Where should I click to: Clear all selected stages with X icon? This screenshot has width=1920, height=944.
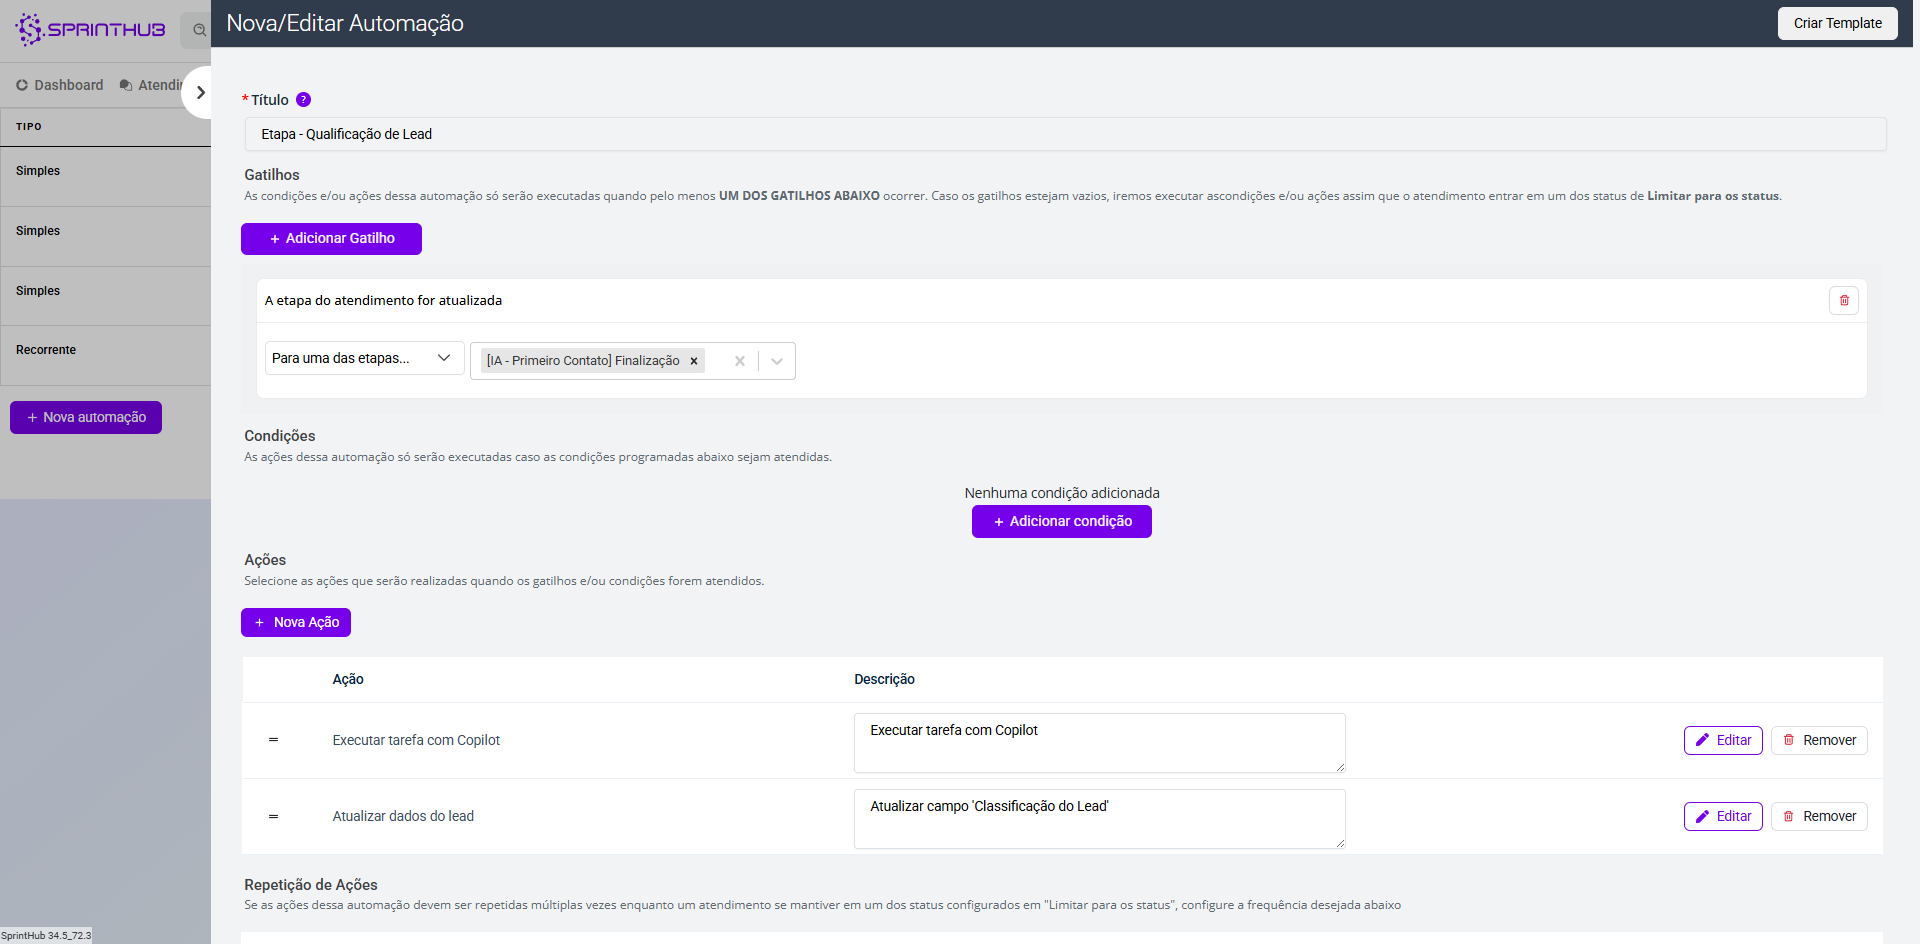(x=740, y=361)
